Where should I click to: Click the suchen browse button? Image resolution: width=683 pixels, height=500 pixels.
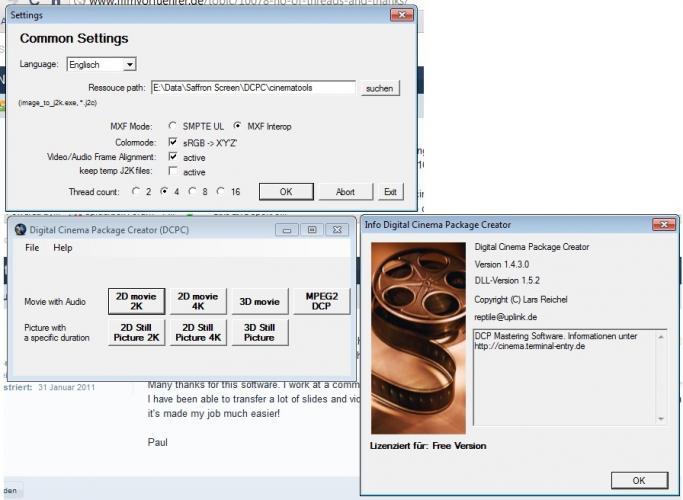coord(379,88)
